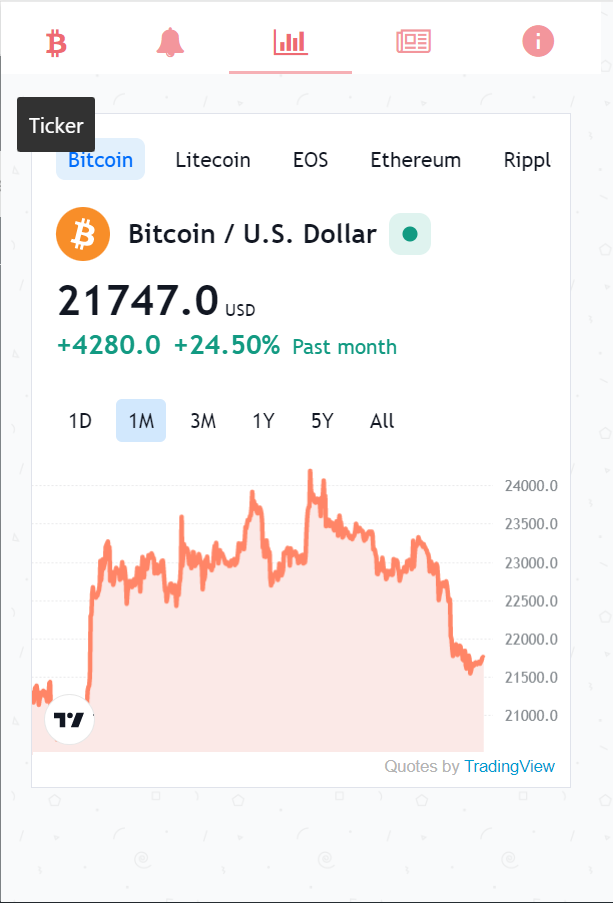
Task: Click the Bitcoin / U.S. Dollar title
Action: point(252,234)
